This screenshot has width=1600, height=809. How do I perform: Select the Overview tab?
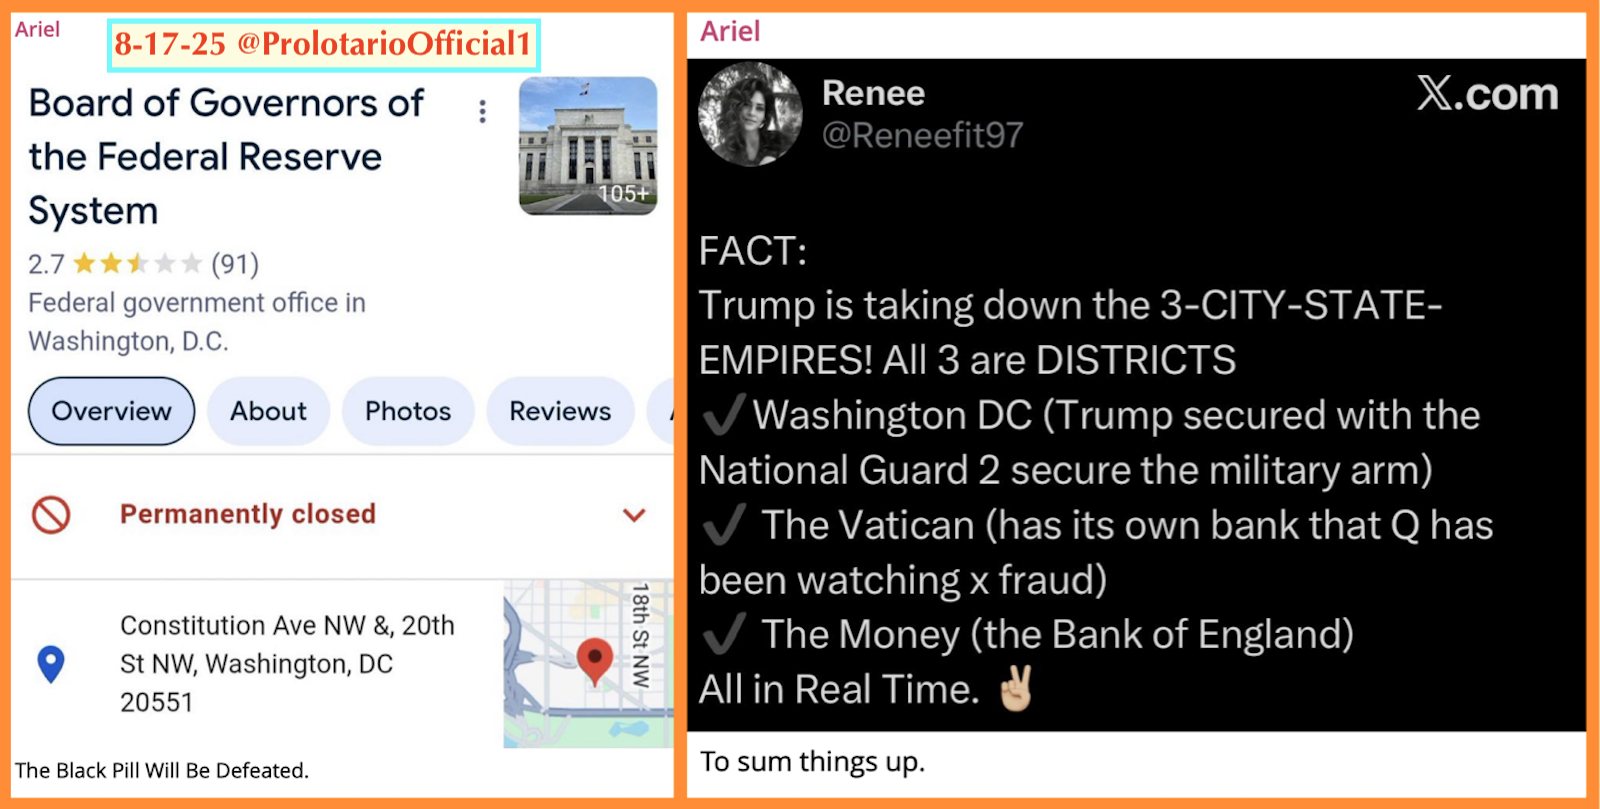(111, 411)
